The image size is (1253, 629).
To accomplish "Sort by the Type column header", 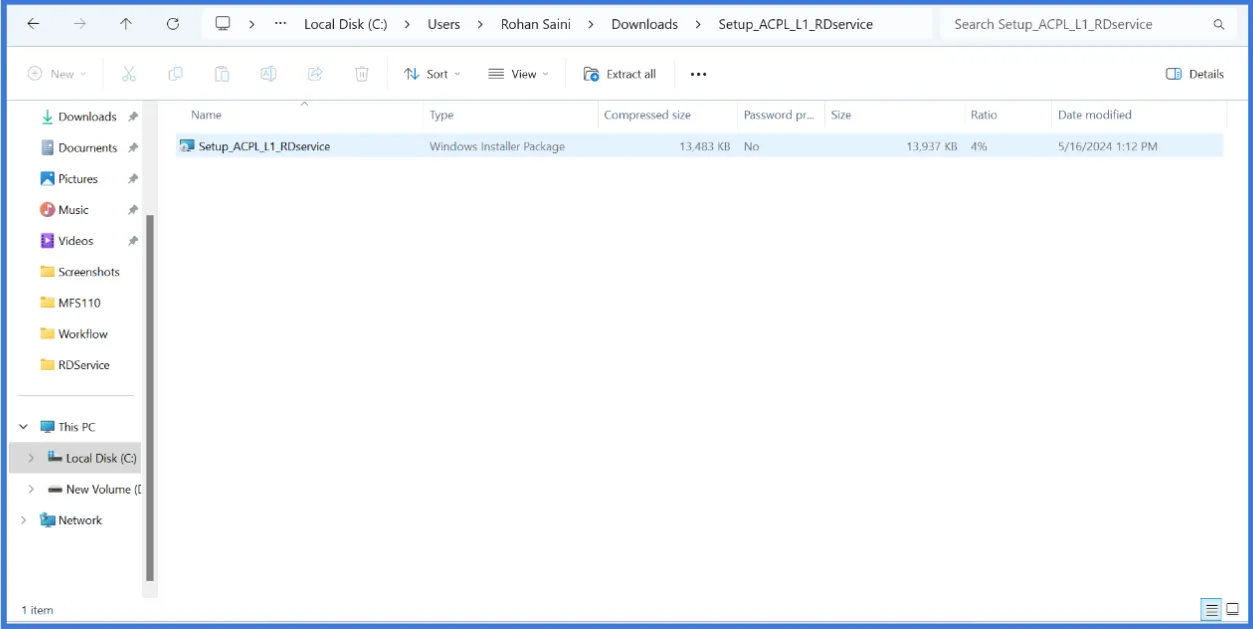I will point(442,115).
